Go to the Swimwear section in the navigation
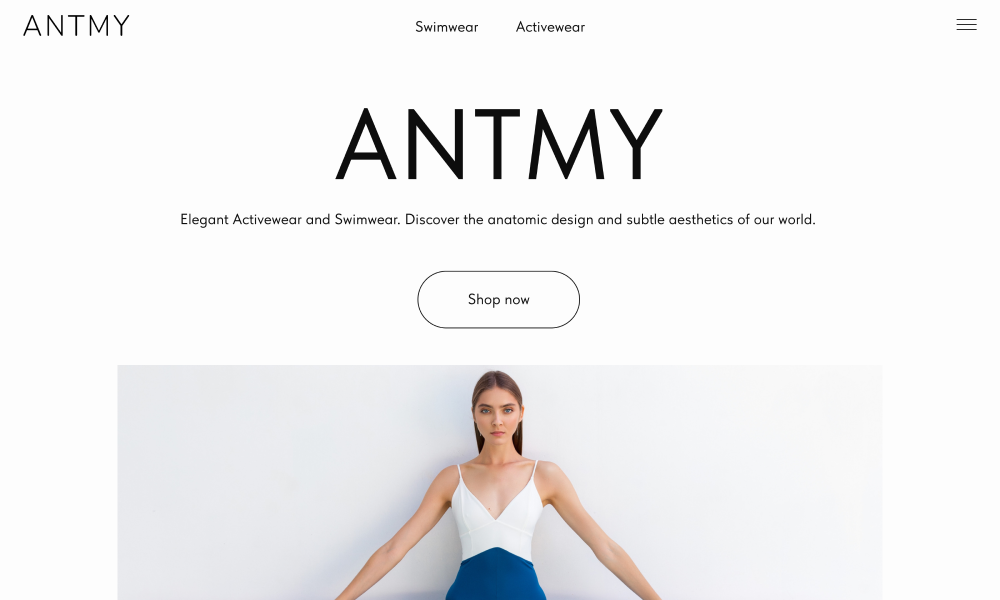Image resolution: width=1000 pixels, height=600 pixels. coord(446,27)
